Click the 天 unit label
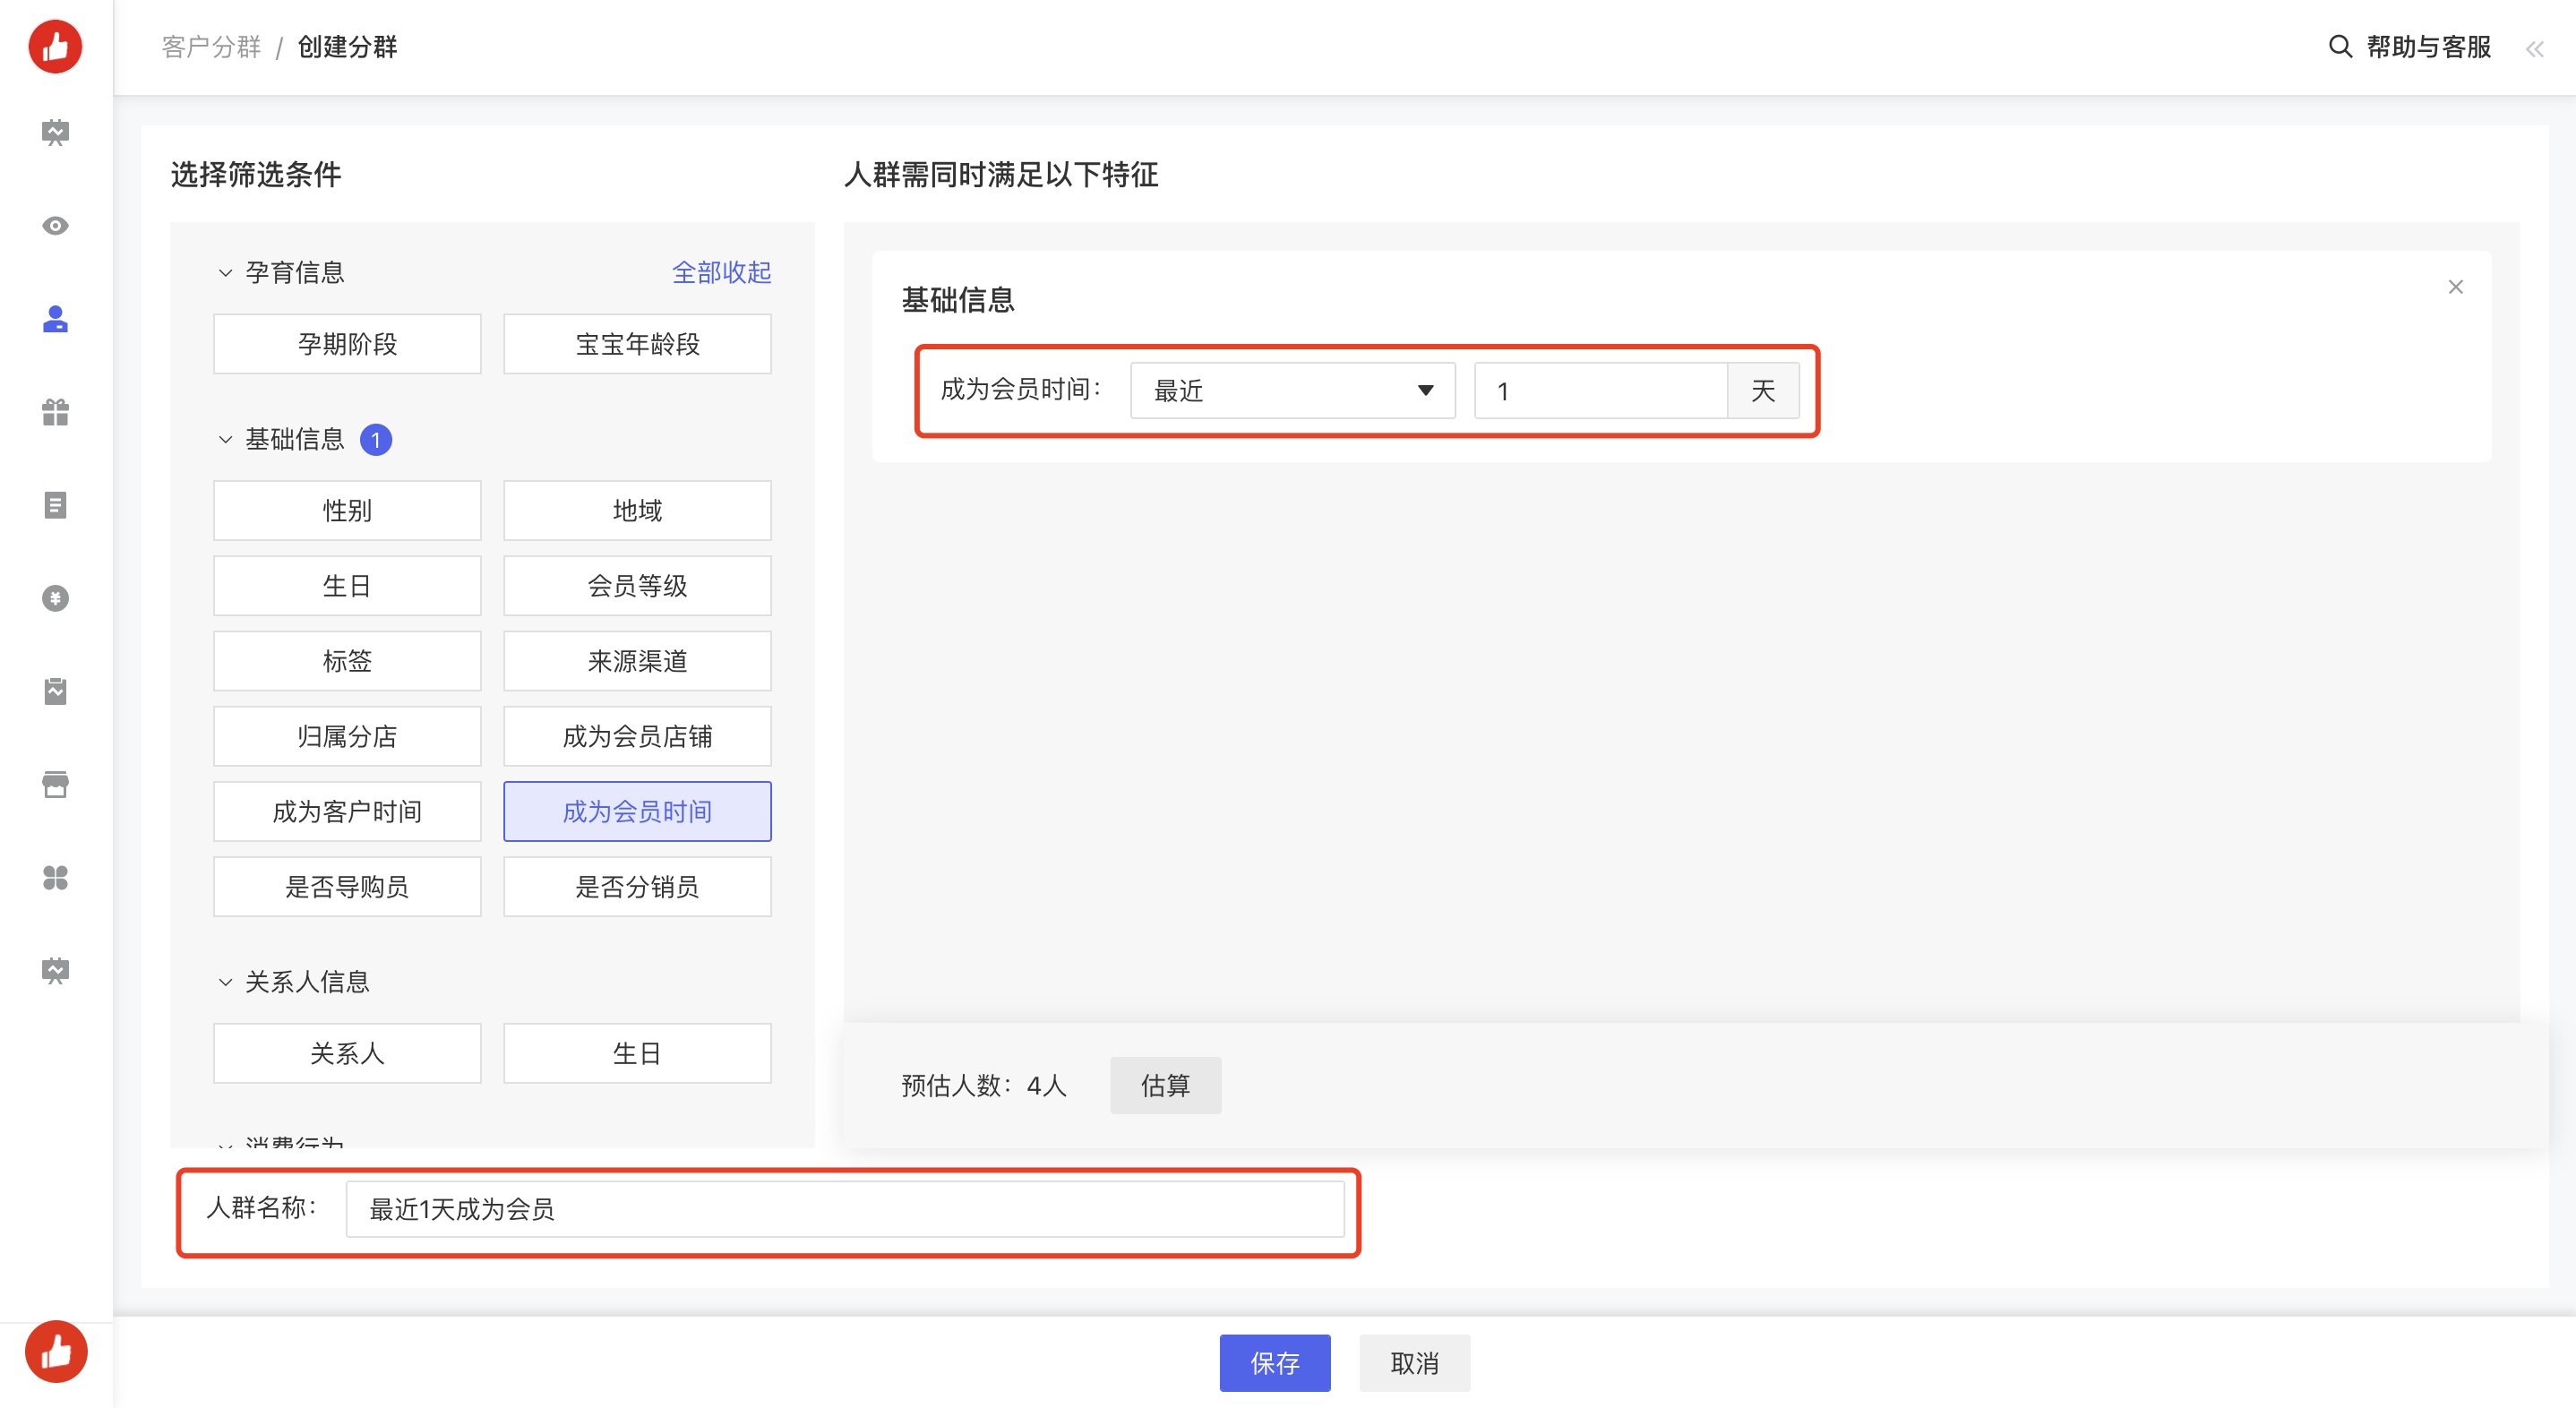This screenshot has width=2576, height=1408. [x=1763, y=390]
